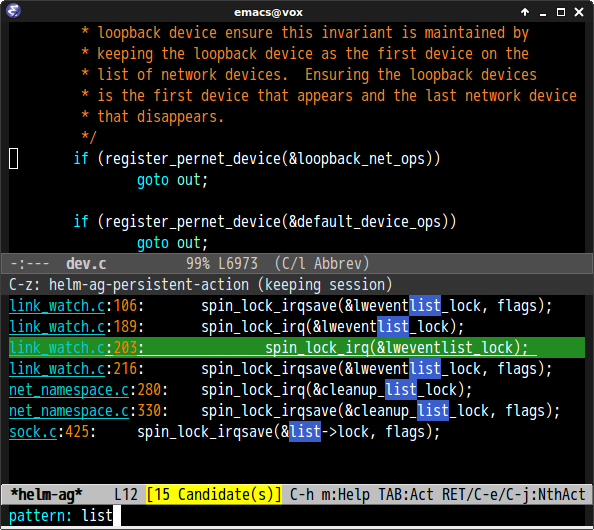This screenshot has height=530, width=594.
Task: Click the 'L12' line indicator in helm mode line
Action: click(x=126, y=494)
